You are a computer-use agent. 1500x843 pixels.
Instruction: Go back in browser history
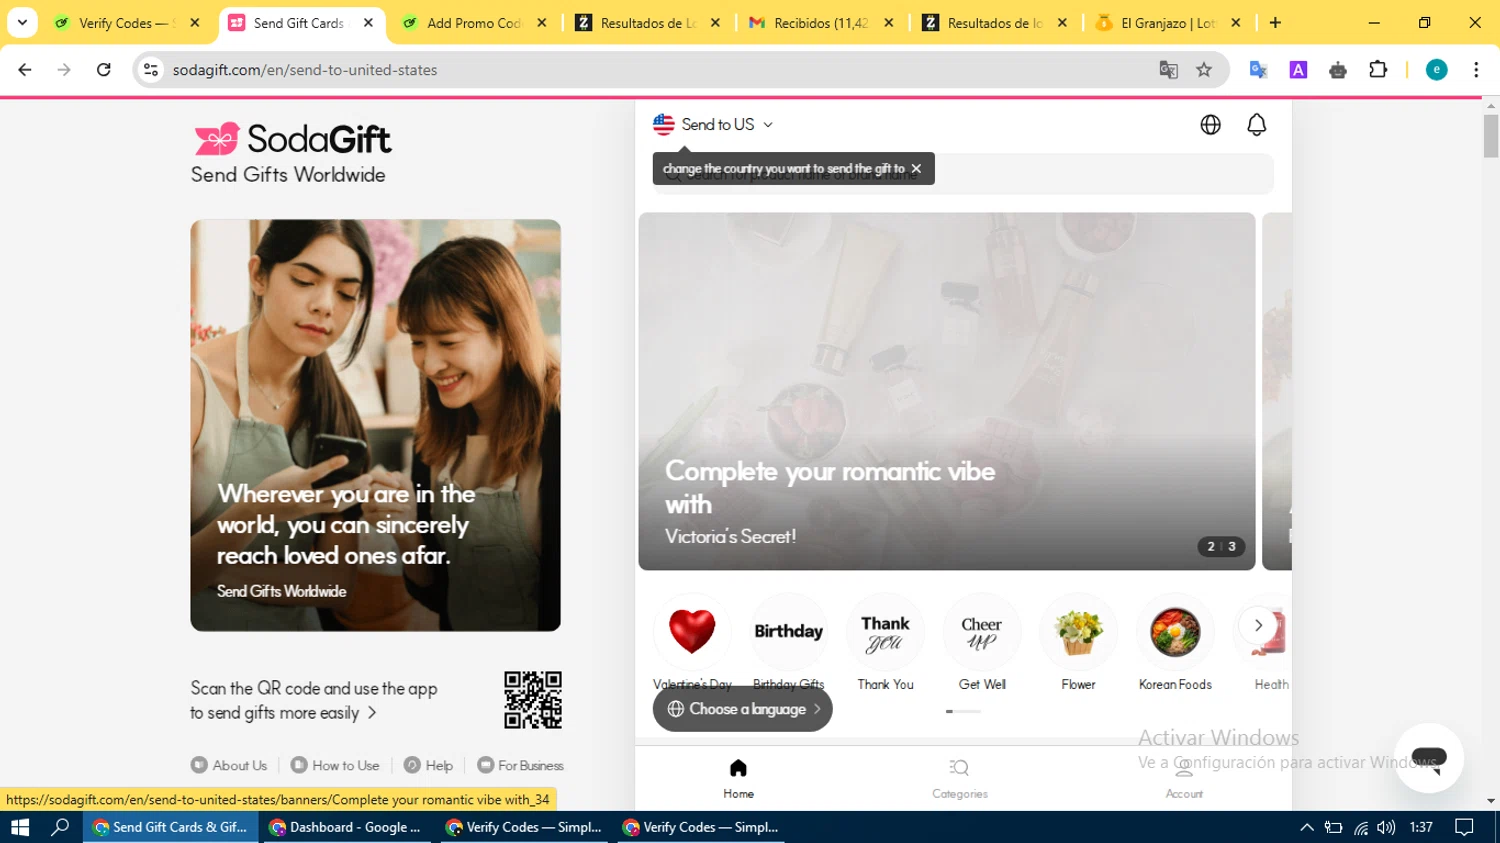pos(25,70)
